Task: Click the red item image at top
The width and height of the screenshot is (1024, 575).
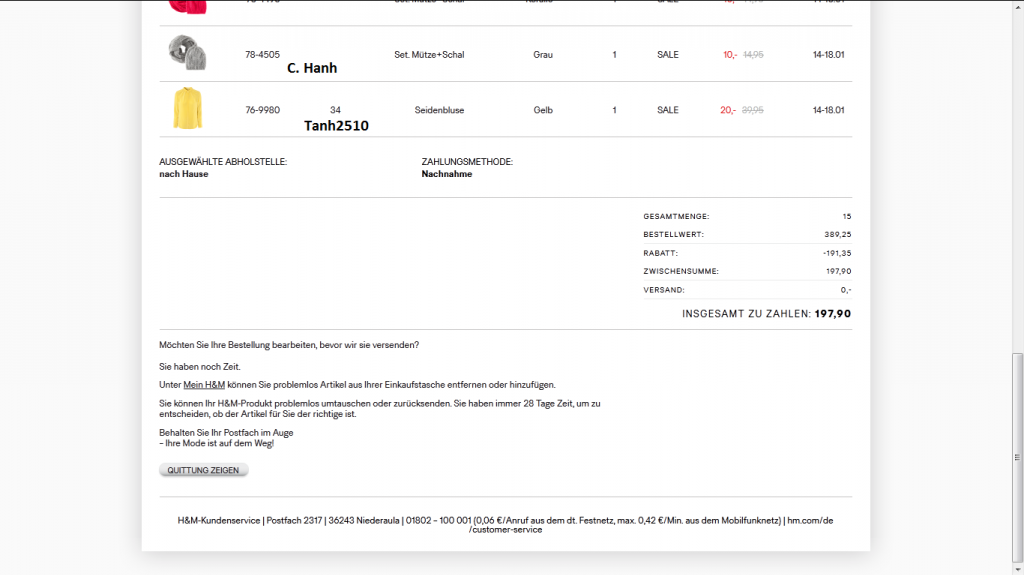Action: click(x=186, y=6)
